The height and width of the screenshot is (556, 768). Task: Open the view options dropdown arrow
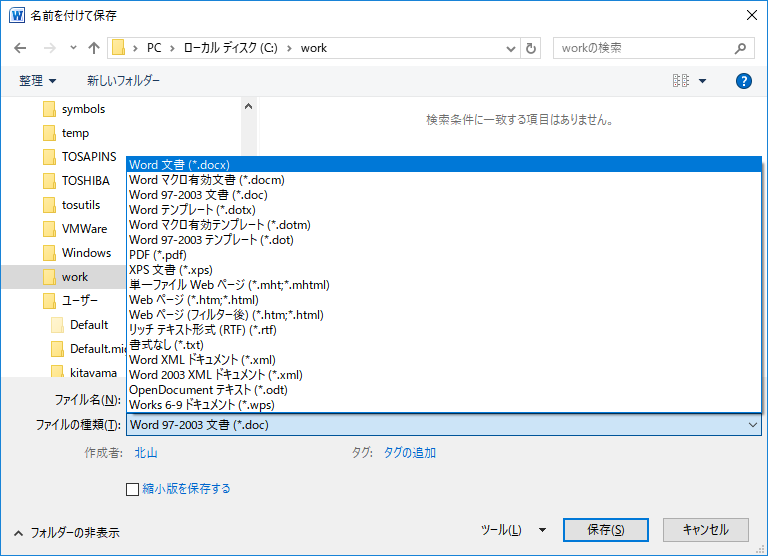coord(702,81)
